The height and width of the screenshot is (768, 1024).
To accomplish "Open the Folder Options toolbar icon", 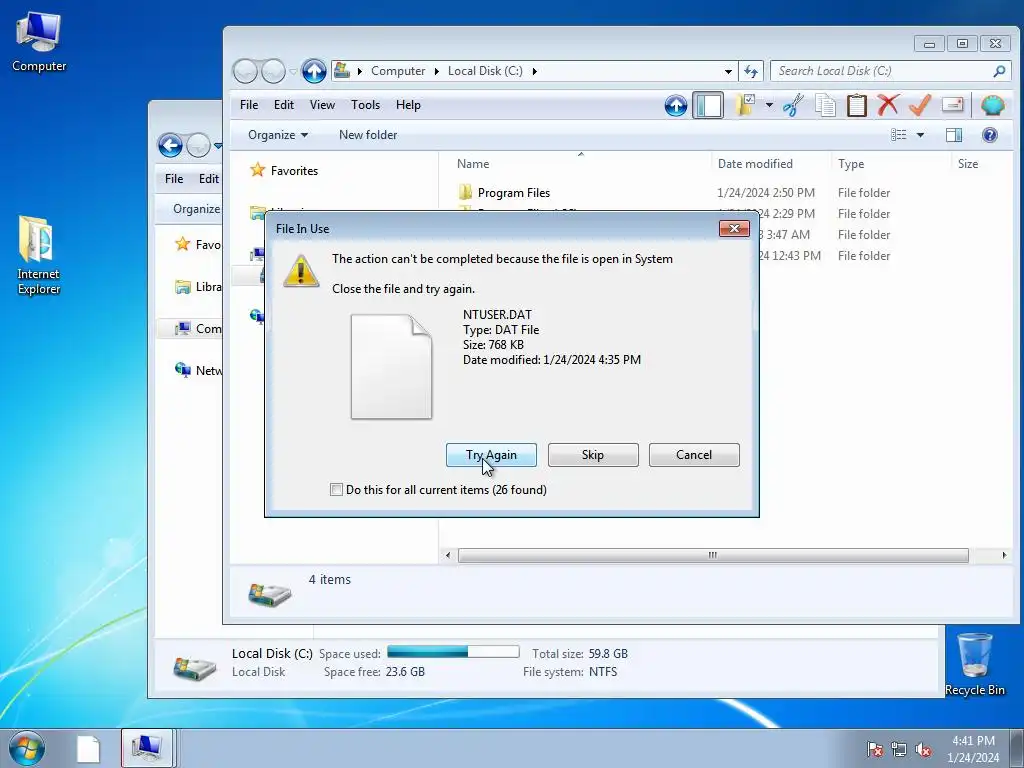I will pos(745,105).
